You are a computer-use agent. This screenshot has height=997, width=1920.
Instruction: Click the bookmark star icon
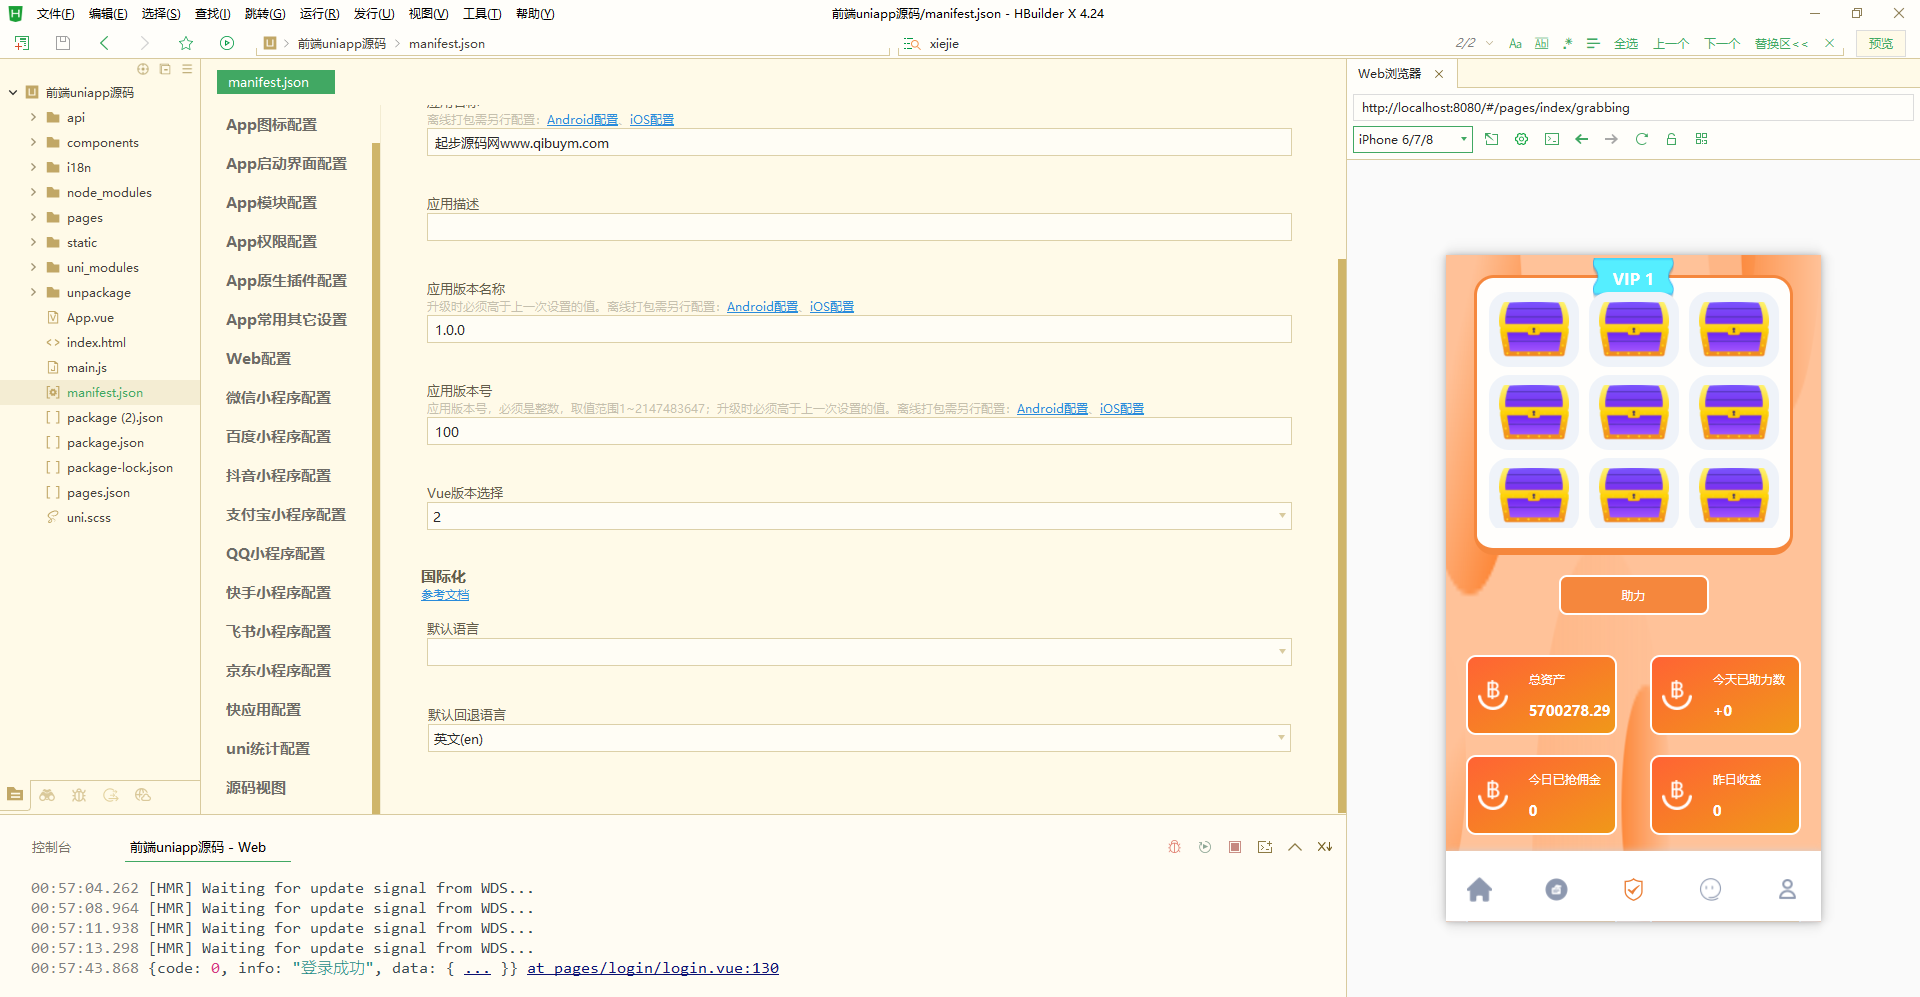click(x=186, y=43)
